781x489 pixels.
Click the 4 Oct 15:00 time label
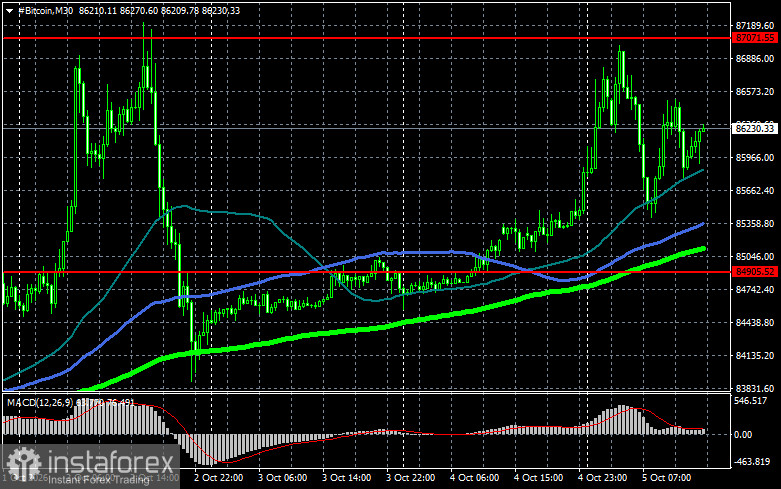point(538,478)
